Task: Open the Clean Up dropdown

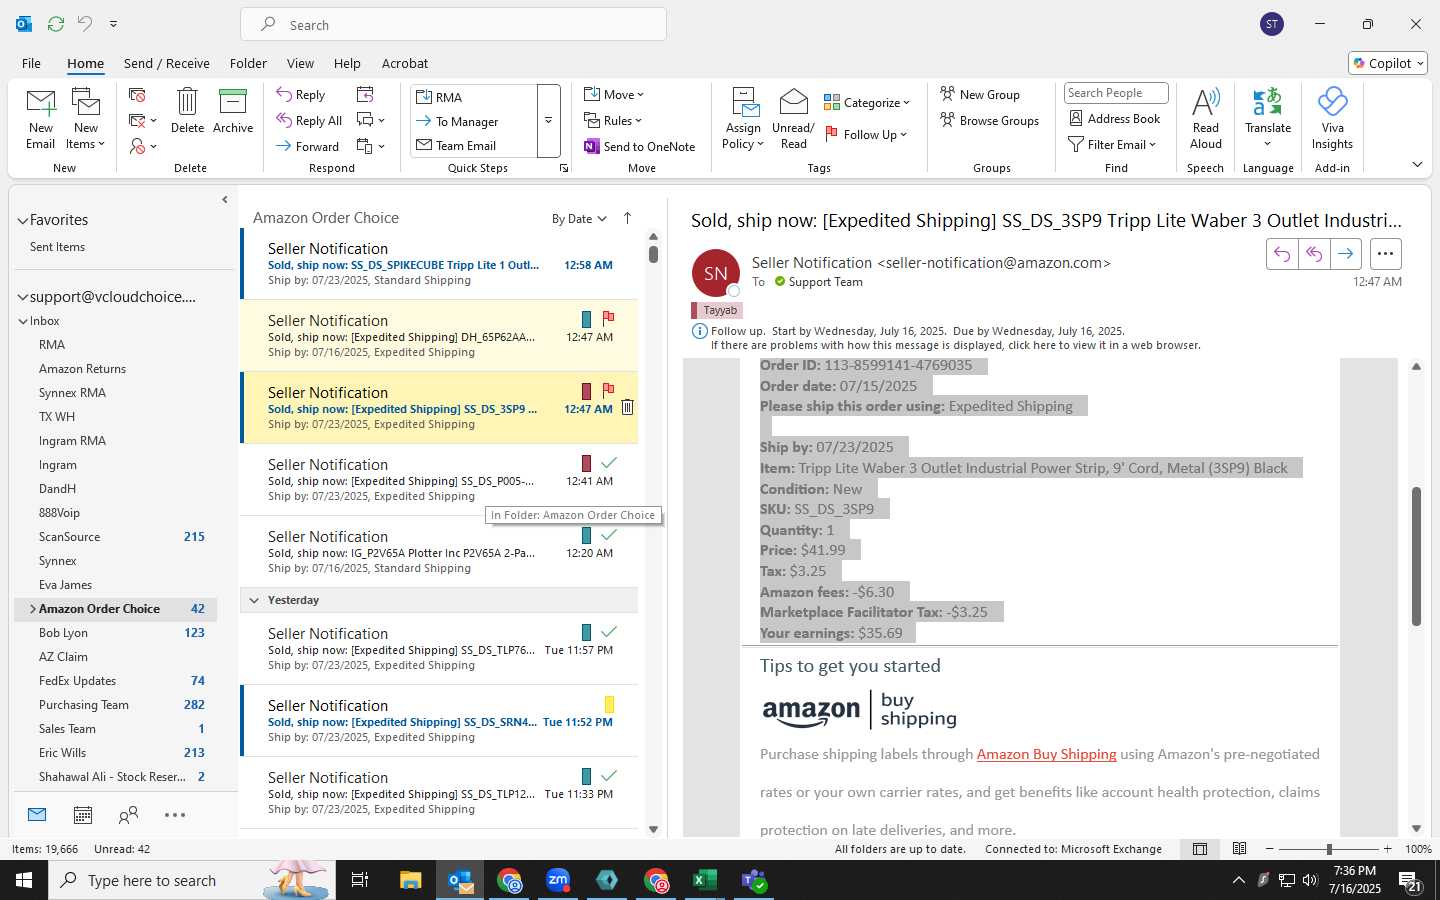Action: tap(143, 121)
